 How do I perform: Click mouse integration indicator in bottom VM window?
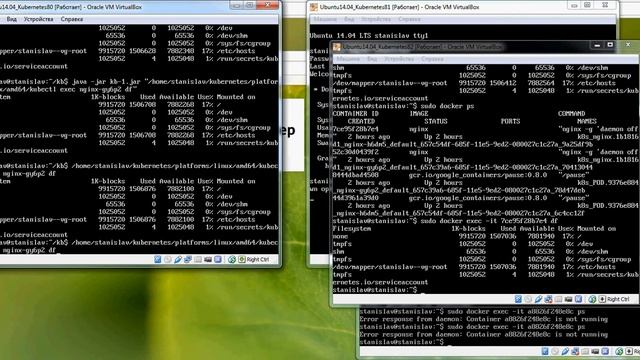619,351
